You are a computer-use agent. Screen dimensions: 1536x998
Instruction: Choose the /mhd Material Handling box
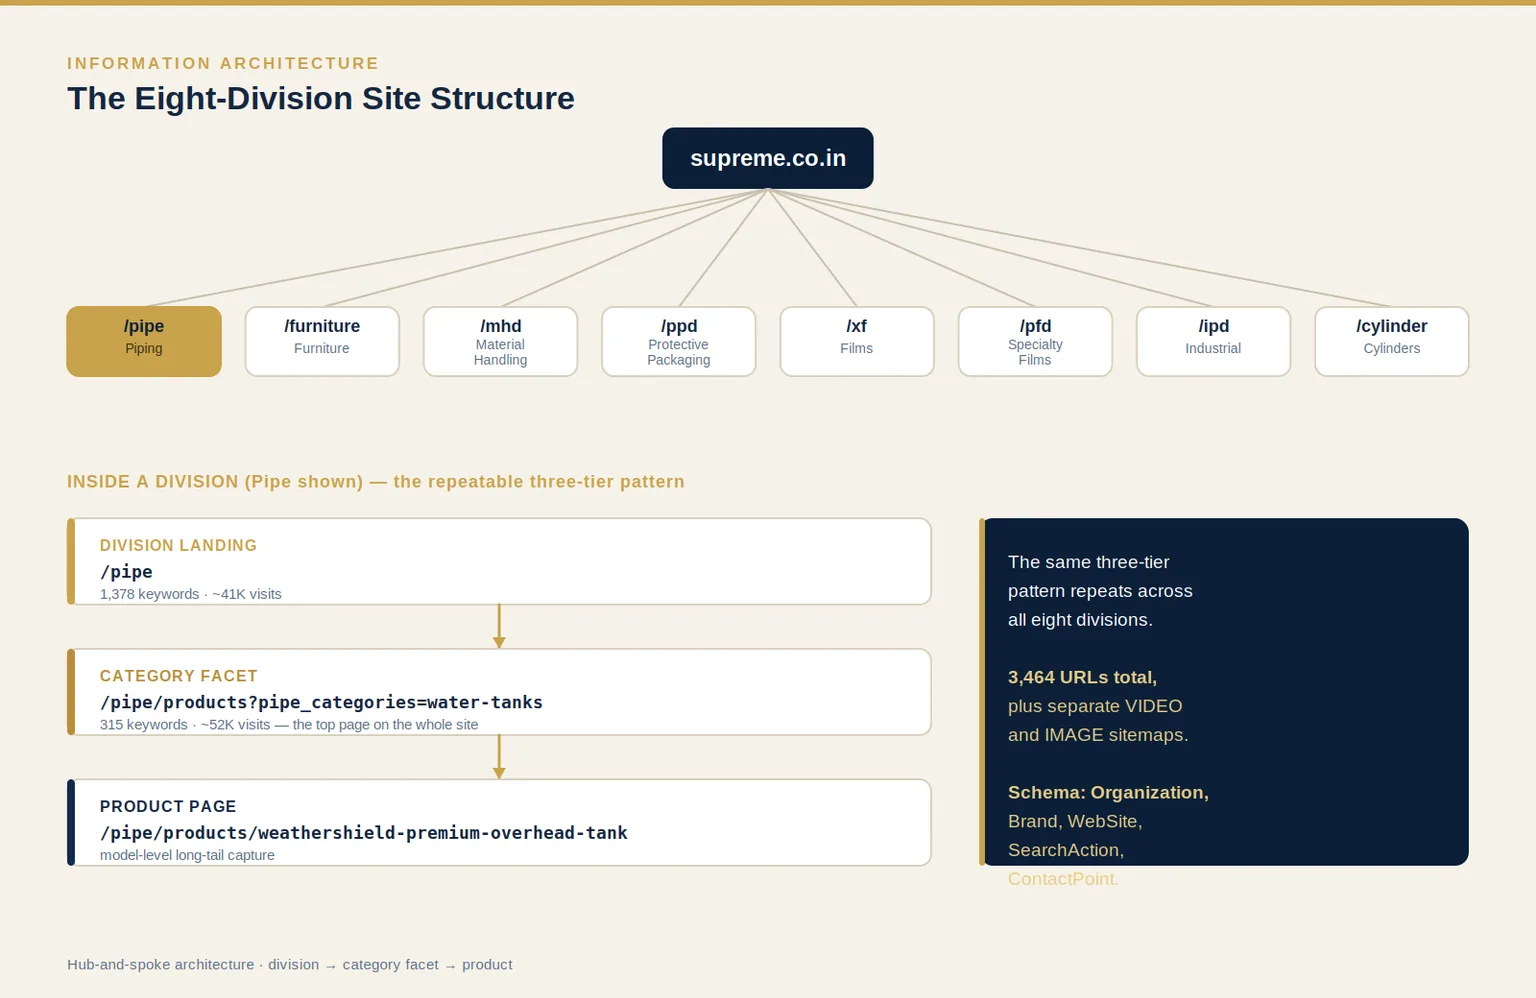(x=500, y=341)
